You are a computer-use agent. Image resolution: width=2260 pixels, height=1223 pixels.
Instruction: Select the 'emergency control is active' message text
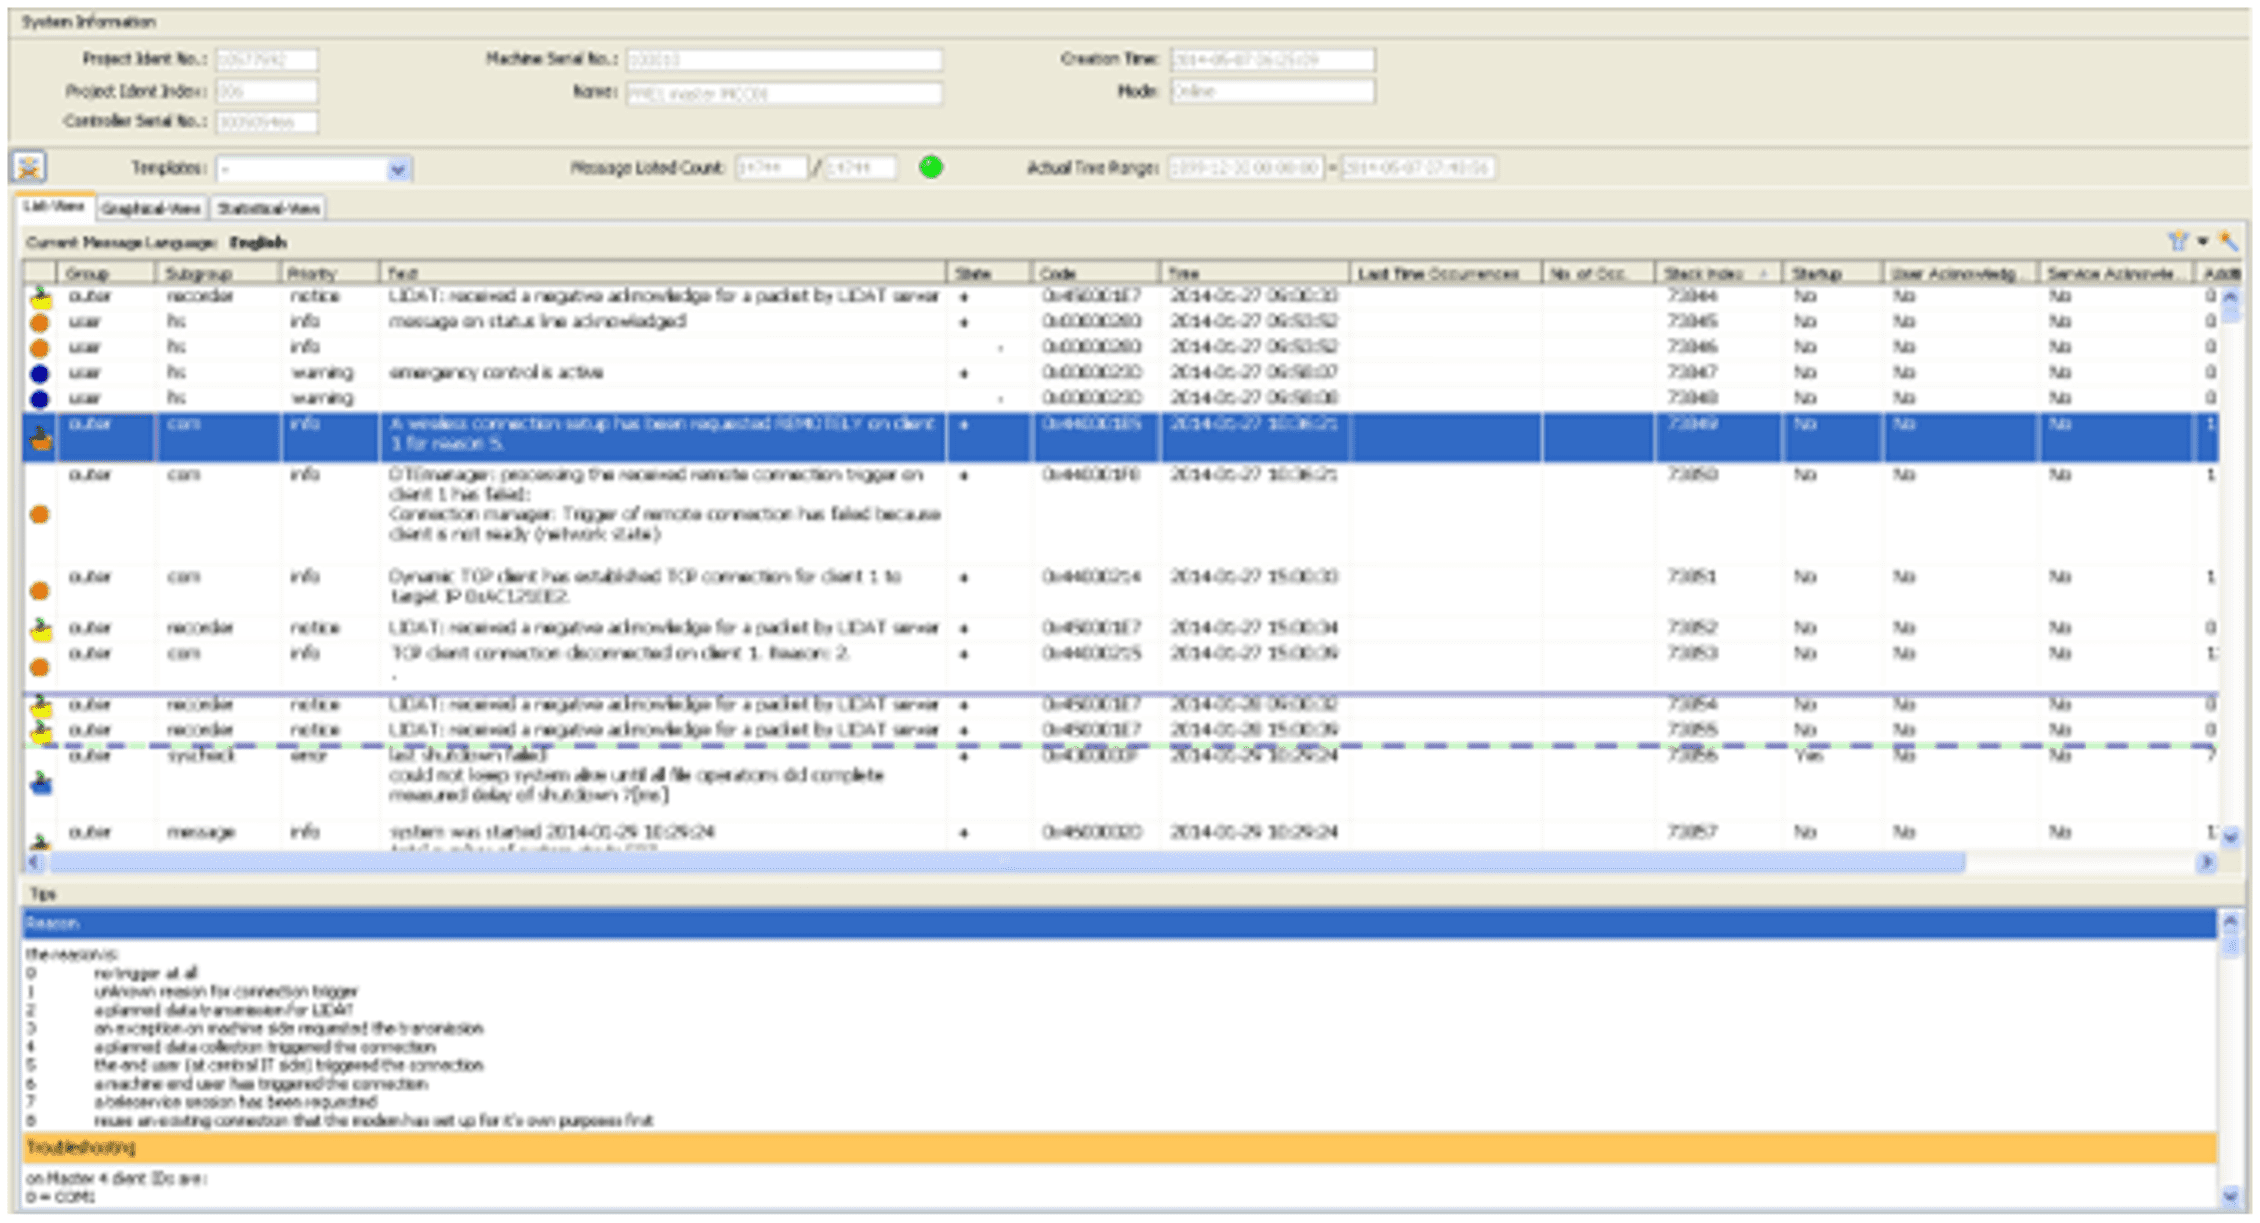[x=496, y=372]
